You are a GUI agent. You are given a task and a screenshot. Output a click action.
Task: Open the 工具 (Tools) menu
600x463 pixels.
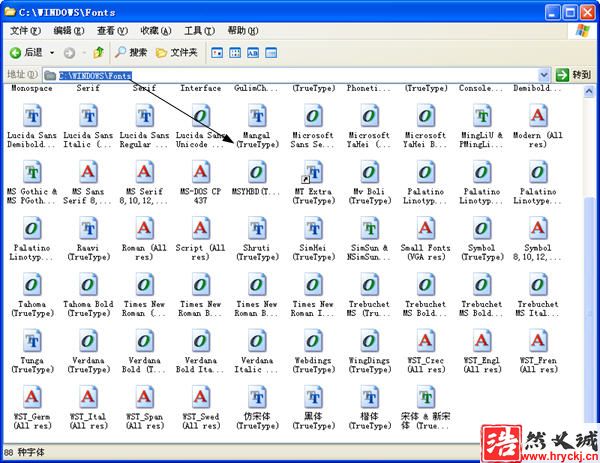(199, 31)
